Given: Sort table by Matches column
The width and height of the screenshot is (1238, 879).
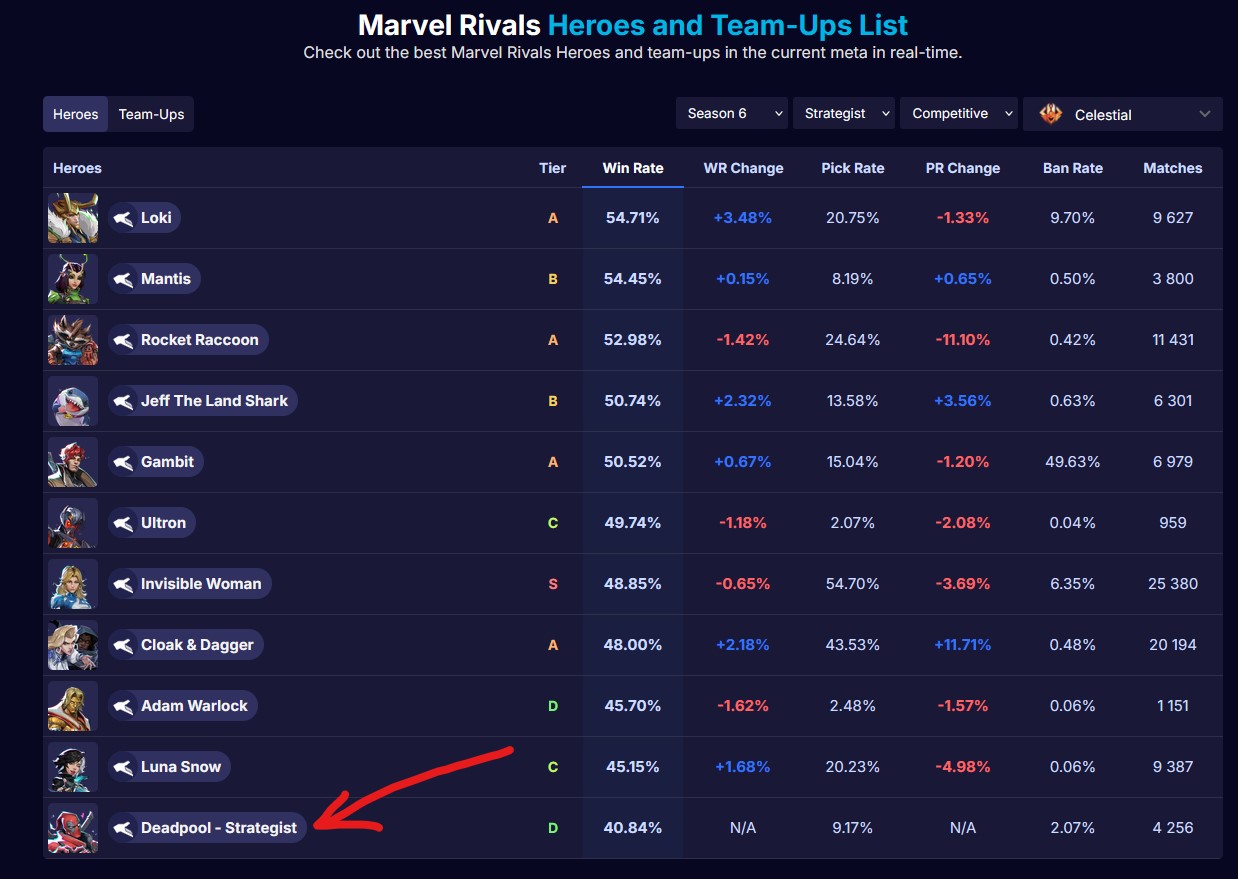Looking at the screenshot, I should (x=1173, y=168).
